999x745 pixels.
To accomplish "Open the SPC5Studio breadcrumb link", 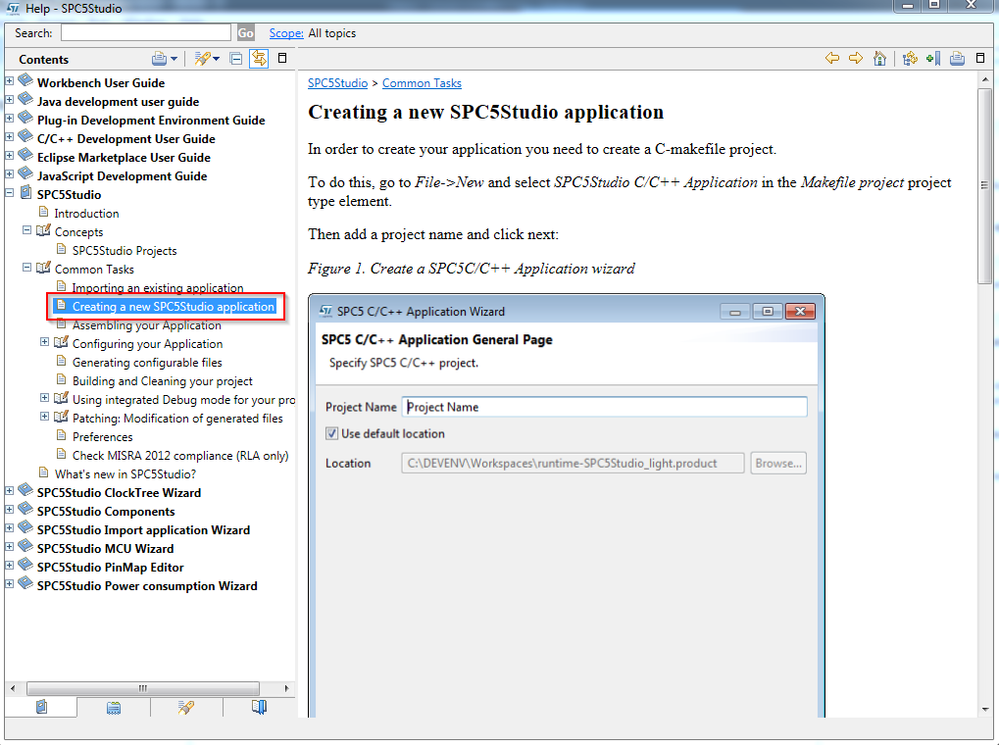I will [338, 83].
